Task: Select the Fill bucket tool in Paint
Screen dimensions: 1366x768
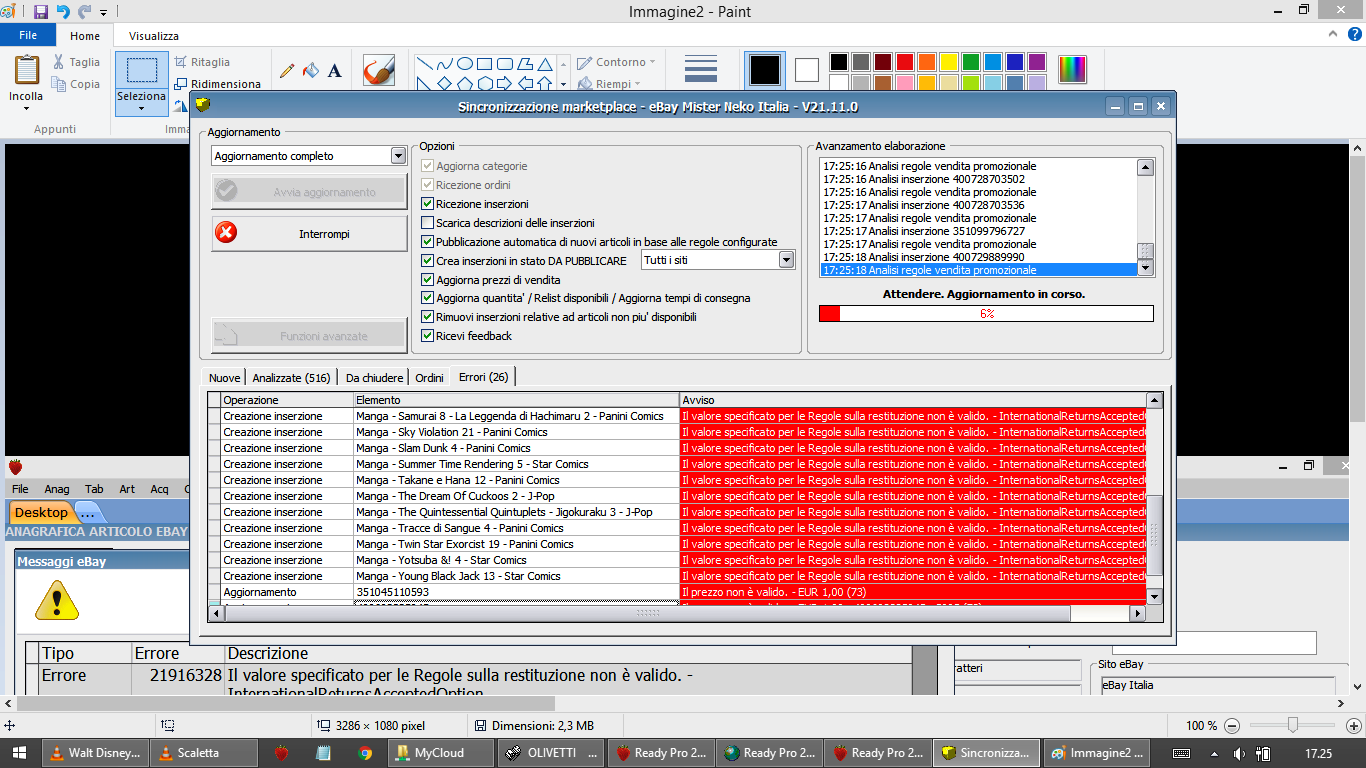Action: pyautogui.click(x=311, y=71)
